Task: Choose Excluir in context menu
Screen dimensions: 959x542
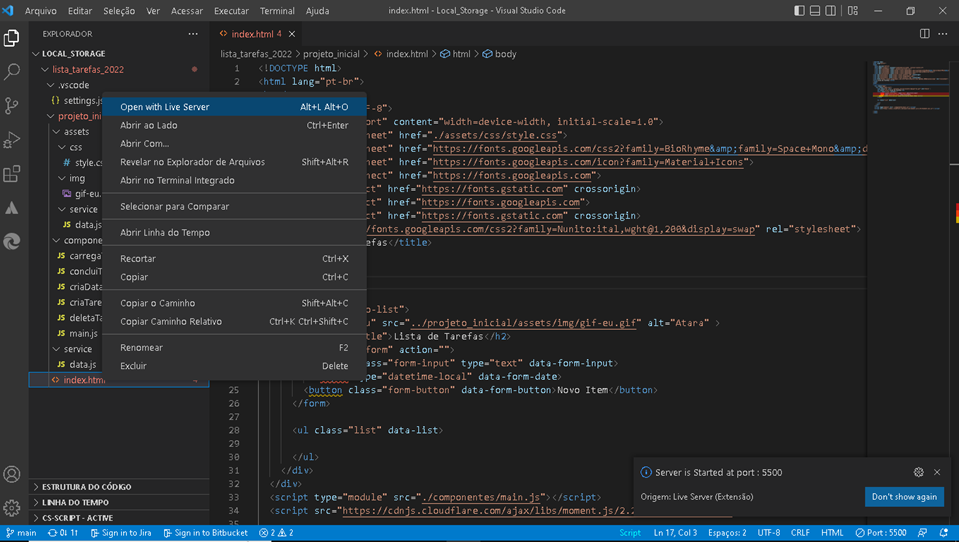Action: point(234,366)
